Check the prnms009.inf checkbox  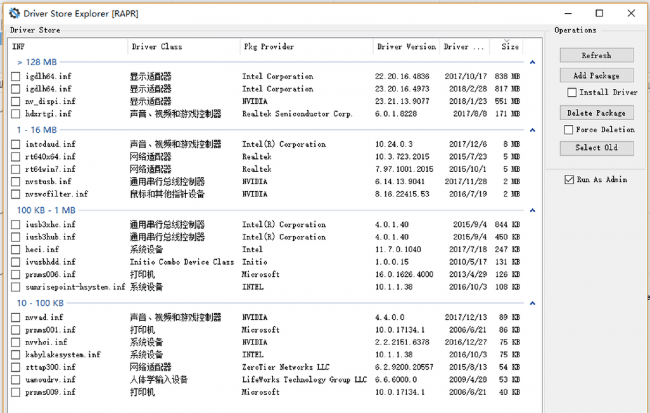pos(16,392)
